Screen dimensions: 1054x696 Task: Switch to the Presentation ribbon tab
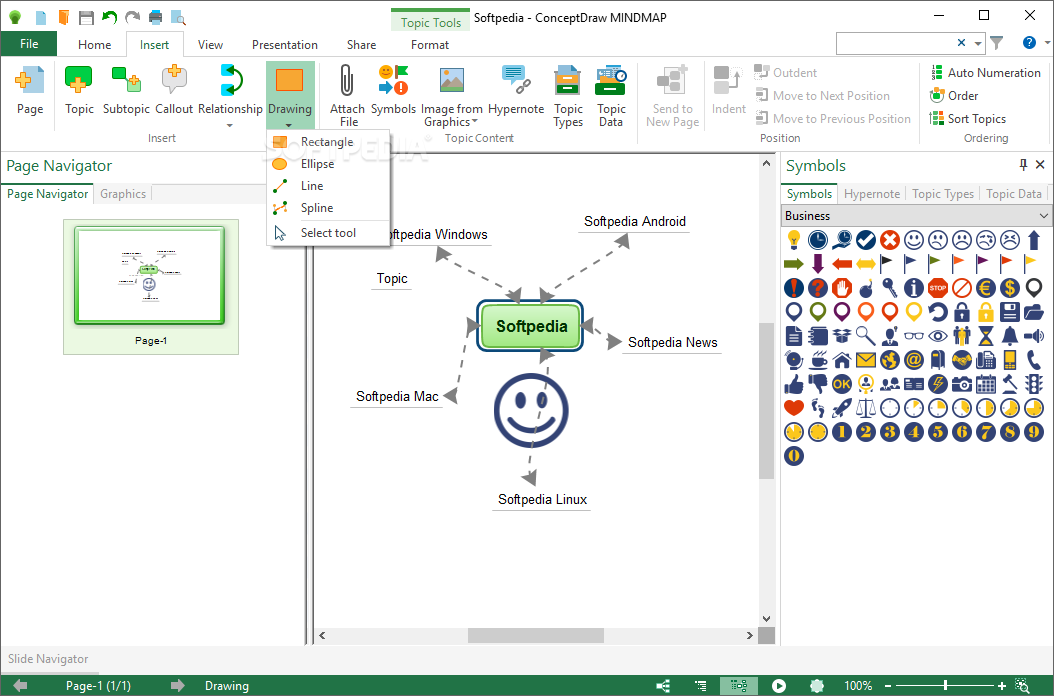285,44
